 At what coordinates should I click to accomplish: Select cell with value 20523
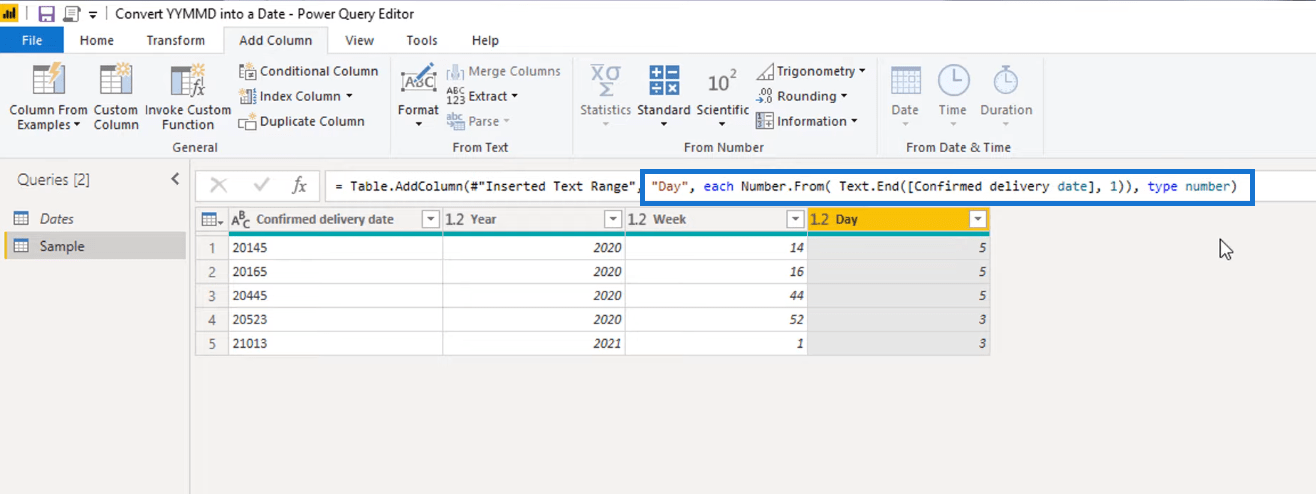point(335,319)
